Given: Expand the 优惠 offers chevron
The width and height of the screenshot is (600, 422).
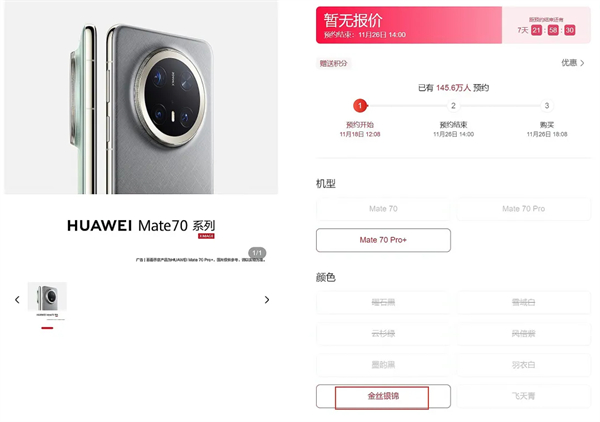Looking at the screenshot, I should pos(573,63).
